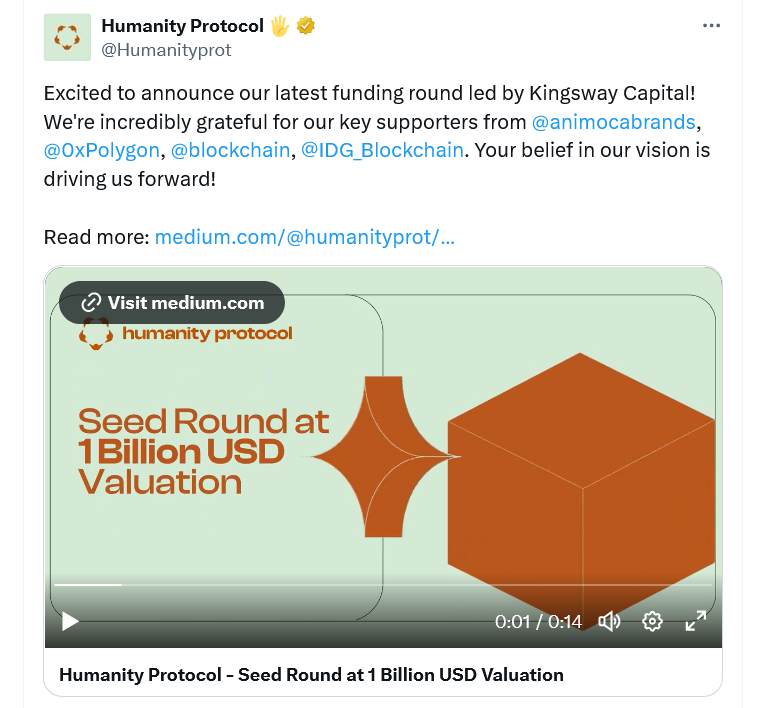The height and width of the screenshot is (708, 764).
Task: Open the @0xPolygon mention
Action: click(x=102, y=150)
